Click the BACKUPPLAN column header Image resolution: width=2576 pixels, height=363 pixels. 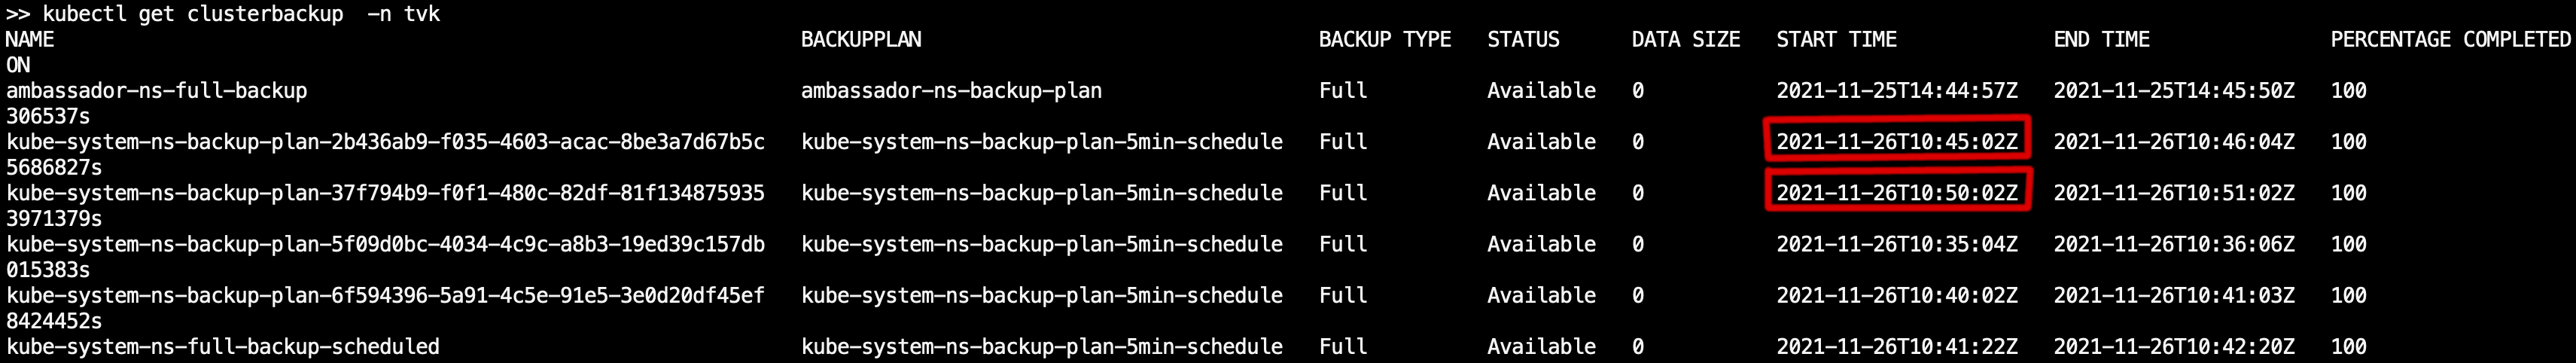point(861,40)
